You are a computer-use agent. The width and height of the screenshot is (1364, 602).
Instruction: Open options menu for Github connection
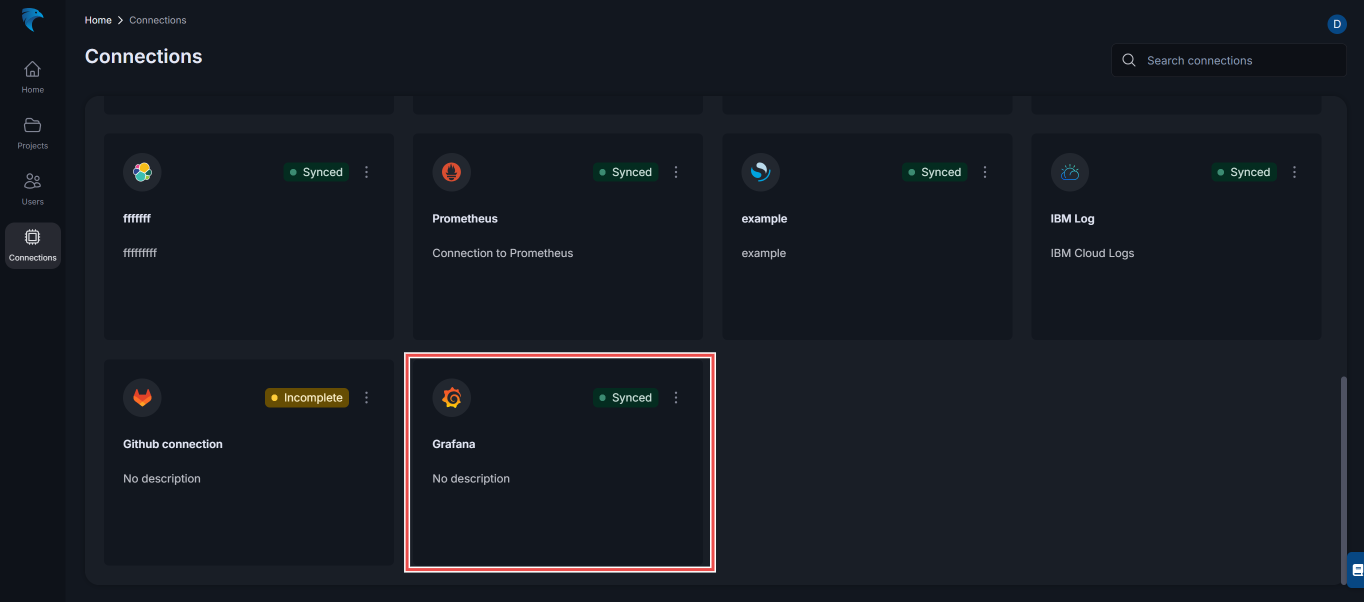[x=366, y=397]
